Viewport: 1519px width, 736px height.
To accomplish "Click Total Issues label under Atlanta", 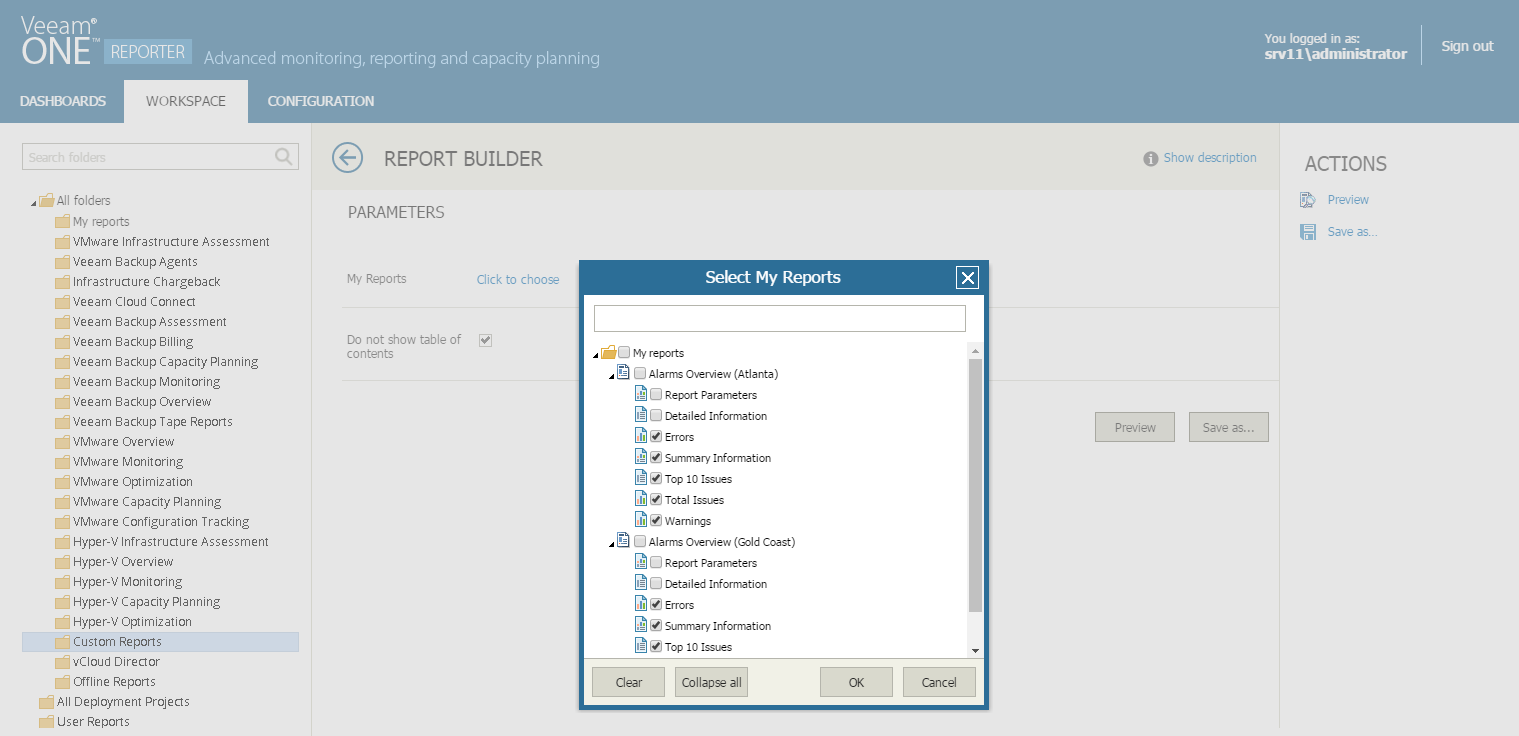I will 694,500.
